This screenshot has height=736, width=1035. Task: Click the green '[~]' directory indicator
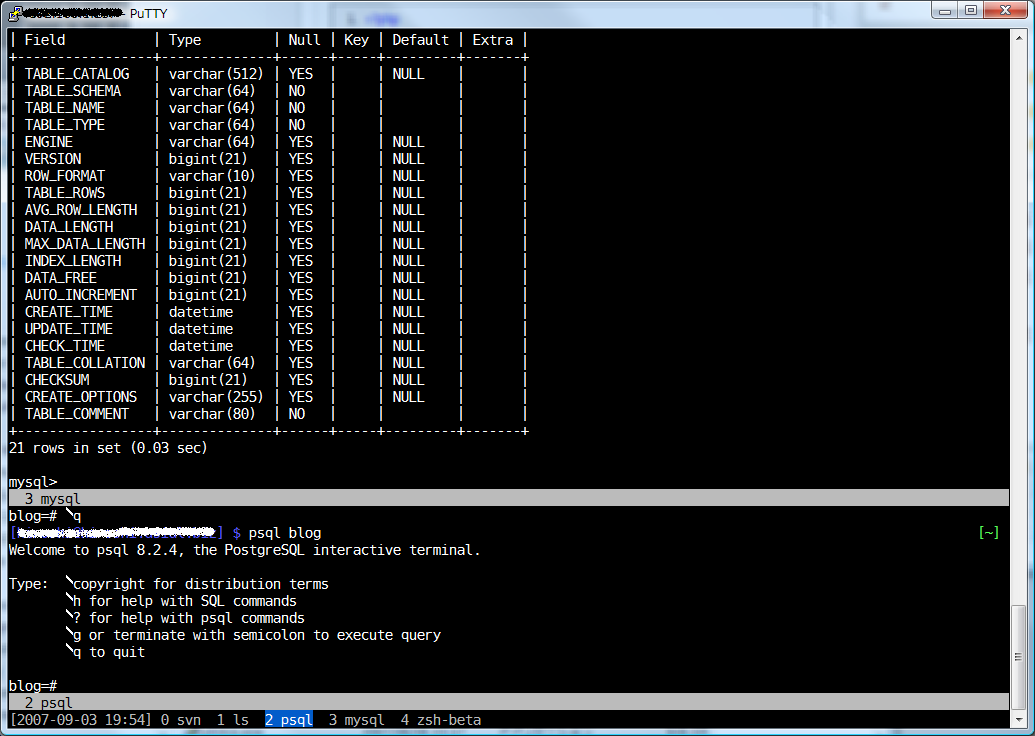pyautogui.click(x=988, y=533)
